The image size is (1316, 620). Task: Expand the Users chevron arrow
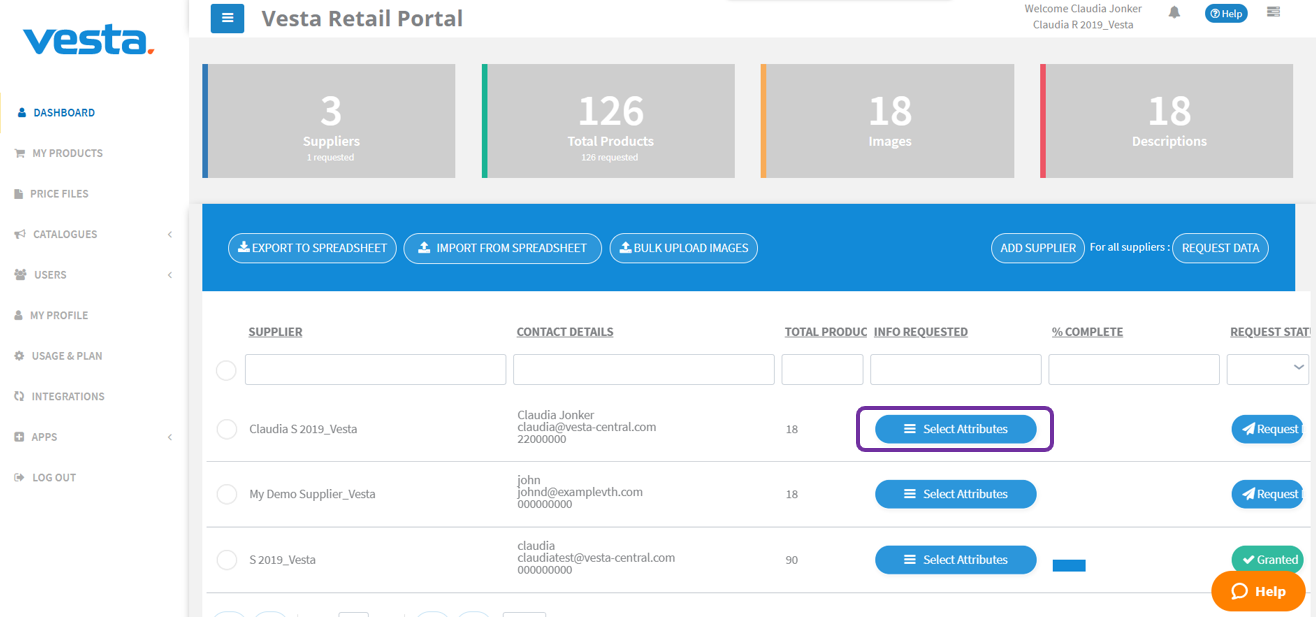coord(170,275)
